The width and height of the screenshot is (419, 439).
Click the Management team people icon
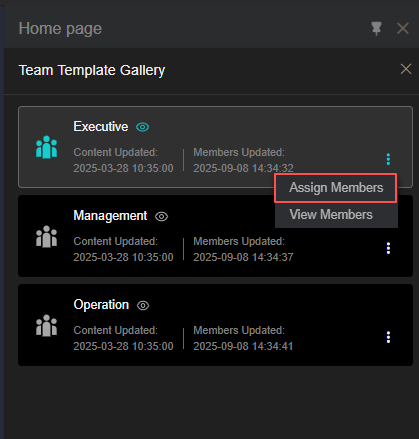click(x=46, y=236)
